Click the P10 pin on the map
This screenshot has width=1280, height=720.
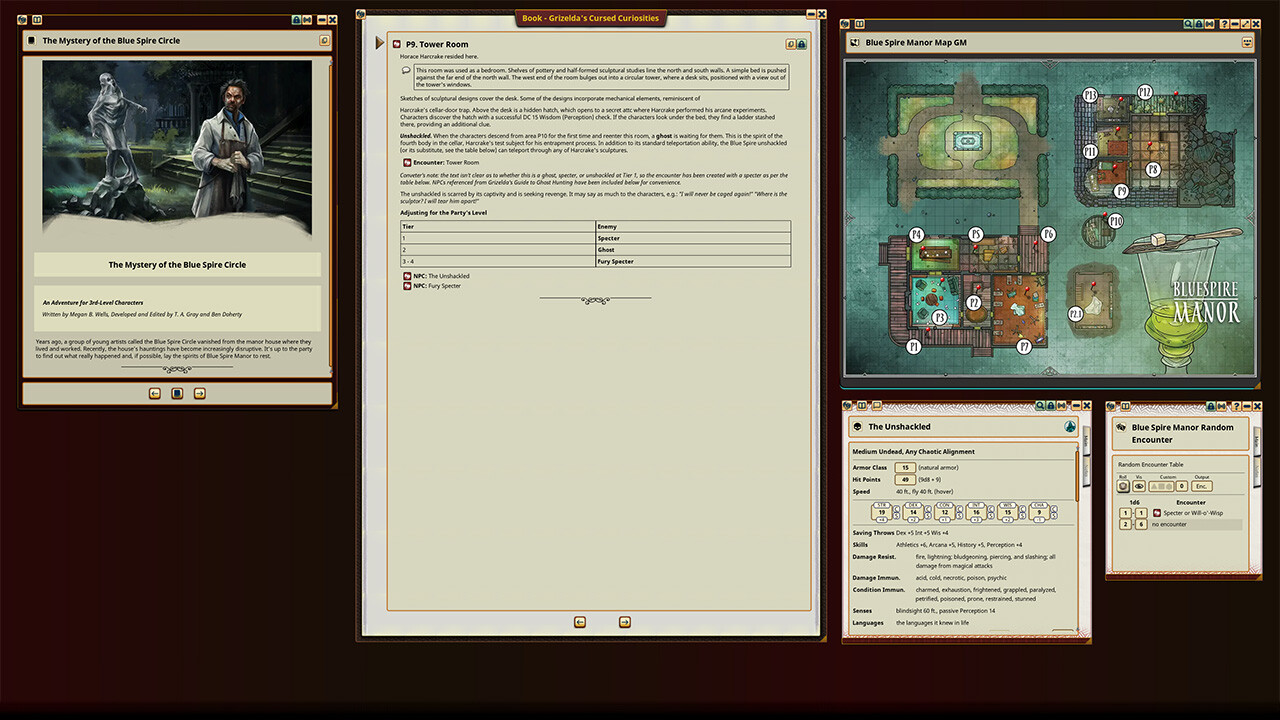click(x=1115, y=221)
